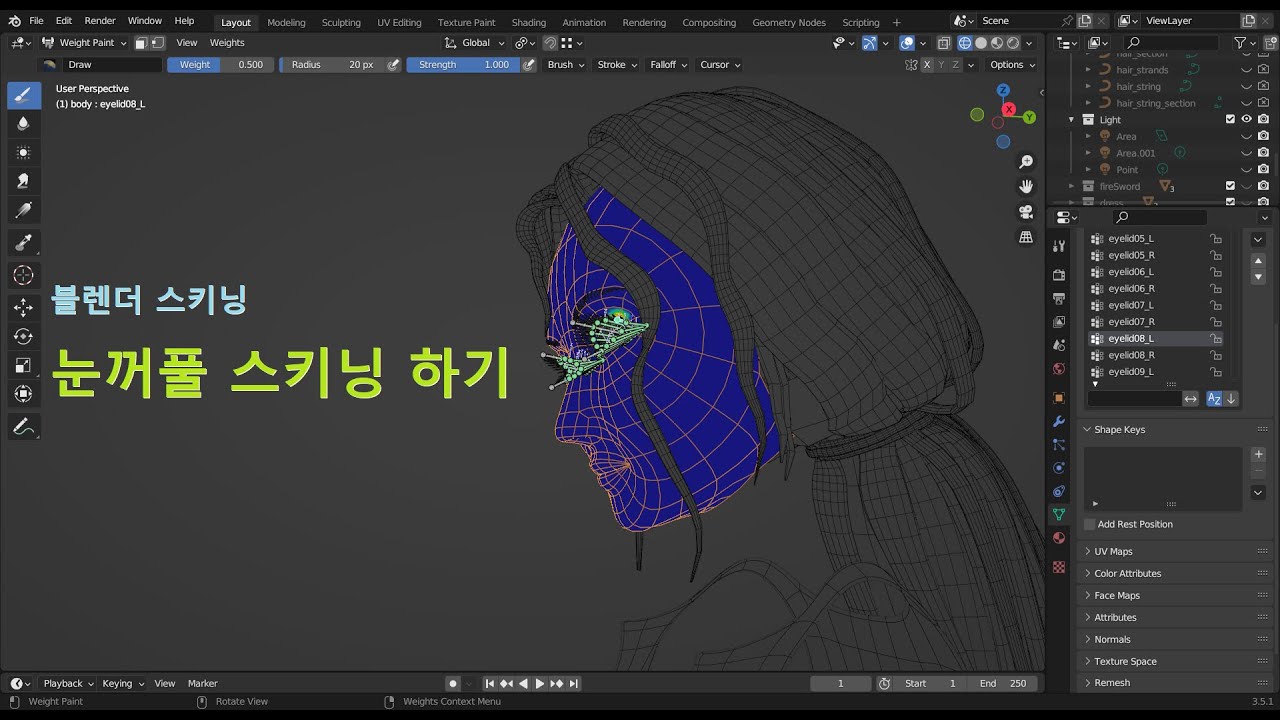This screenshot has height=720, width=1280.
Task: Select the Draw brush tool in toolbar
Action: [x=24, y=95]
